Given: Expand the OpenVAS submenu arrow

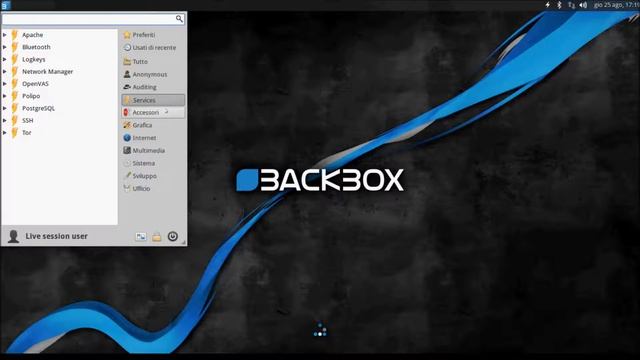Looking at the screenshot, I should pos(4,84).
